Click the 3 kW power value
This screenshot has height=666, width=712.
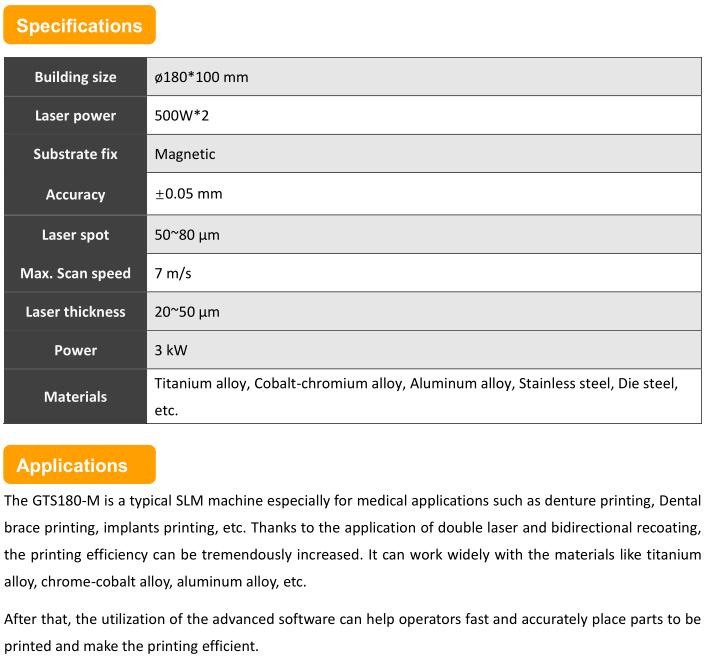pyautogui.click(x=171, y=350)
